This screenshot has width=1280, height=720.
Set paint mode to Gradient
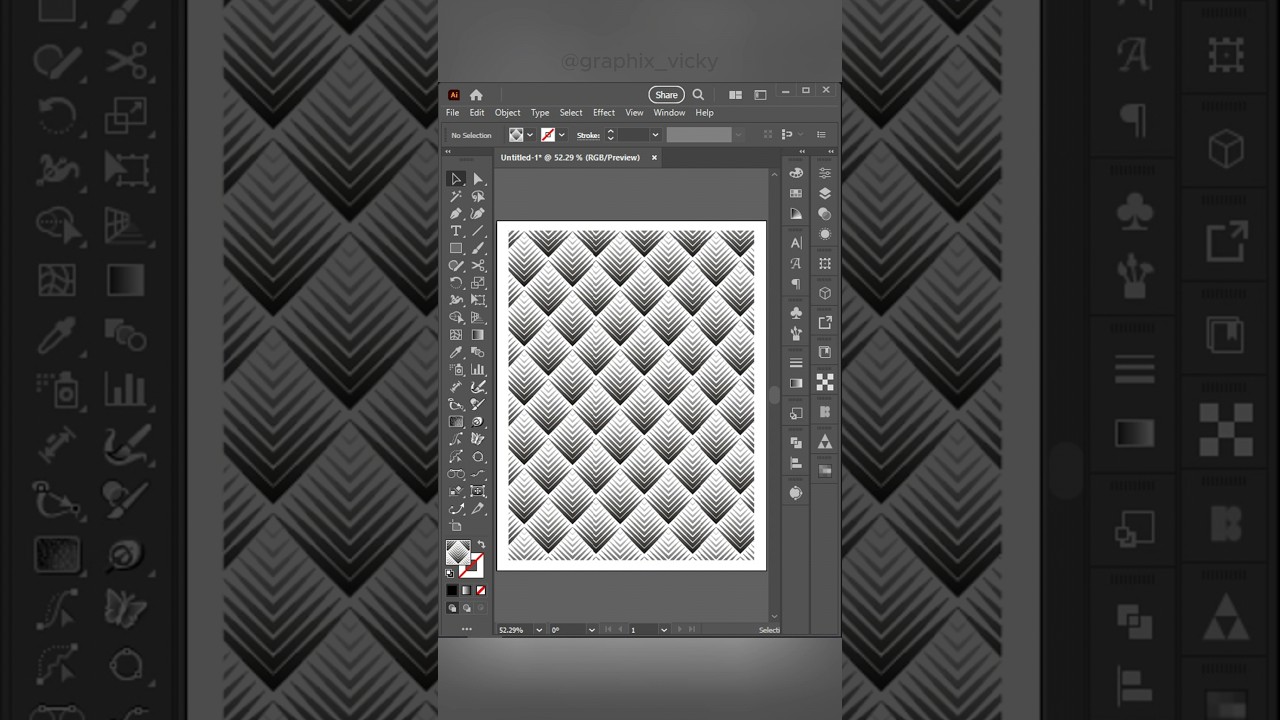pyautogui.click(x=466, y=591)
